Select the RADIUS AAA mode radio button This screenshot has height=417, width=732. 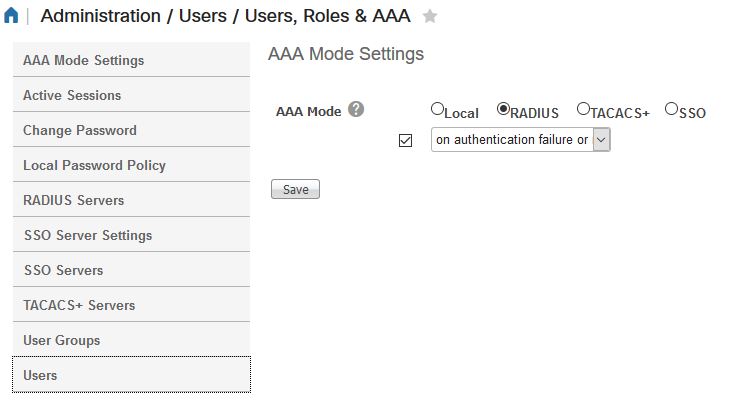coord(503,109)
